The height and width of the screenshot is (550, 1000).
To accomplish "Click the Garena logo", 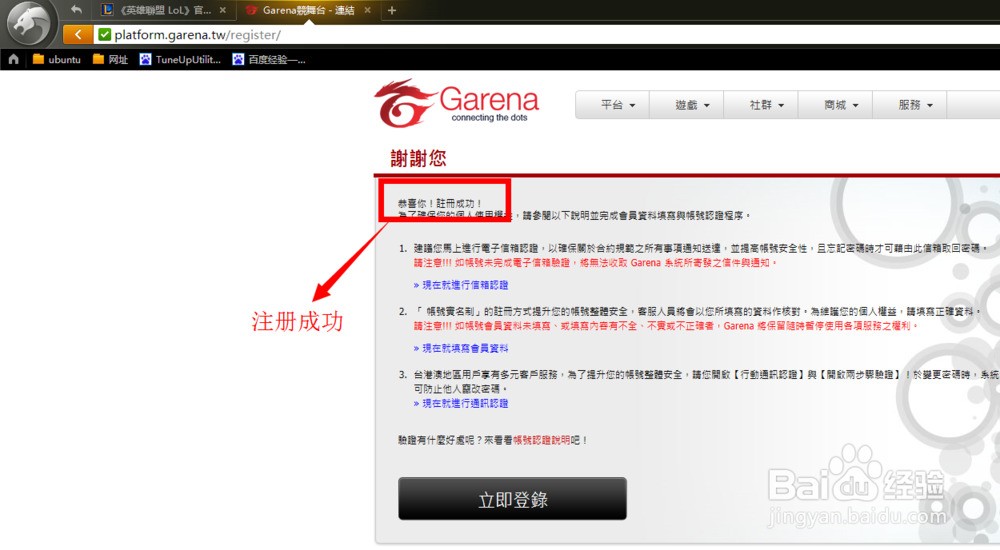I will click(x=457, y=103).
